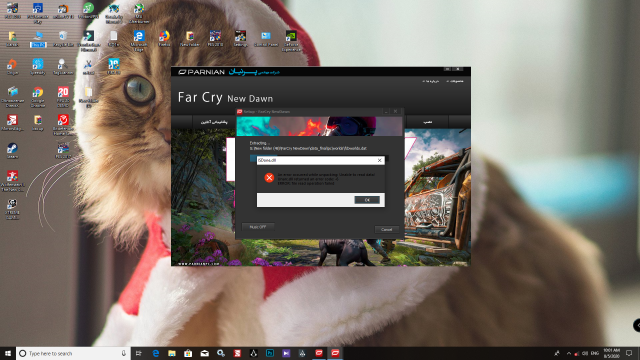The image size is (640, 360).
Task: Open the Persian about-us link in Parnian
Action: [431, 81]
